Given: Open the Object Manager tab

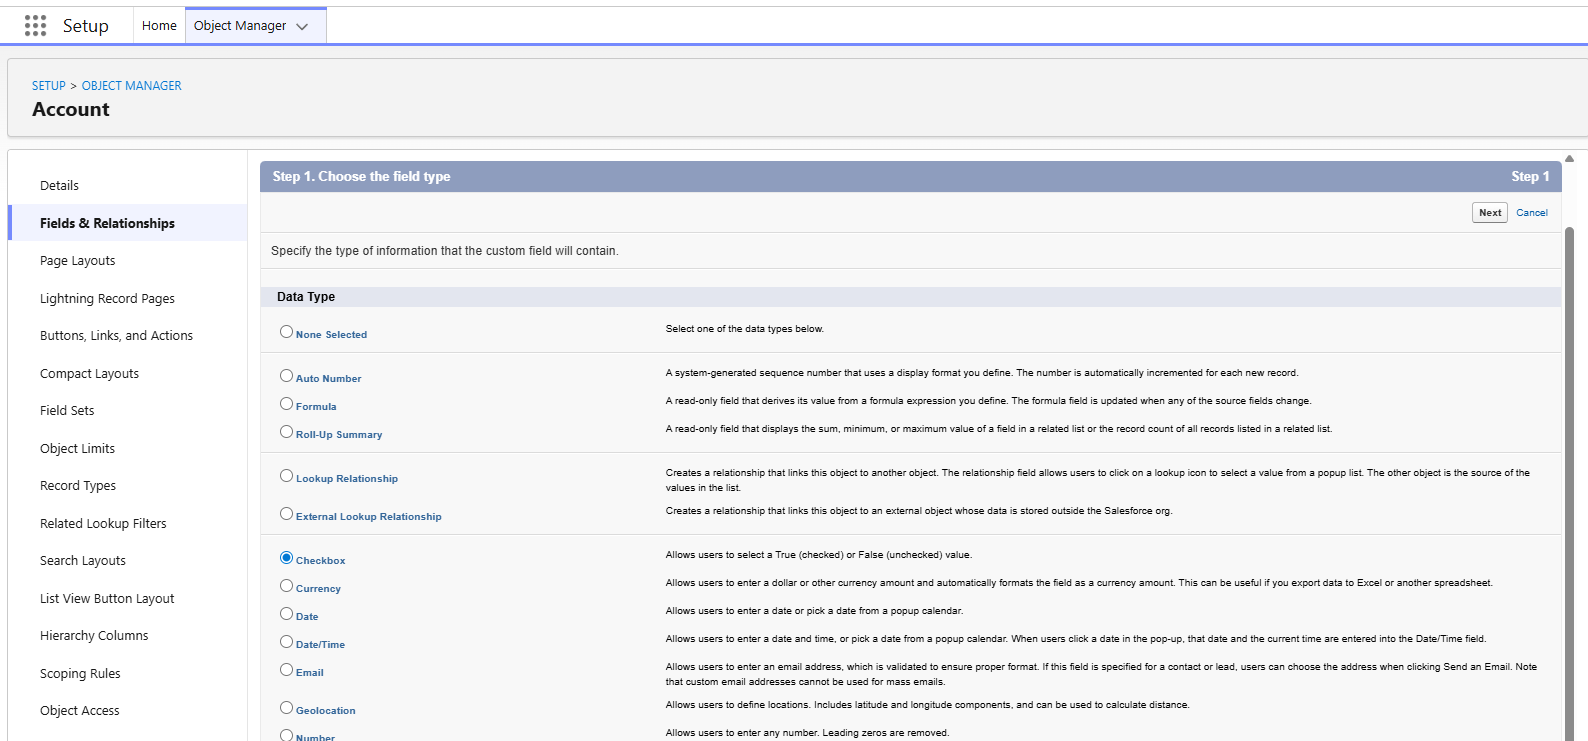Looking at the screenshot, I should click(240, 26).
